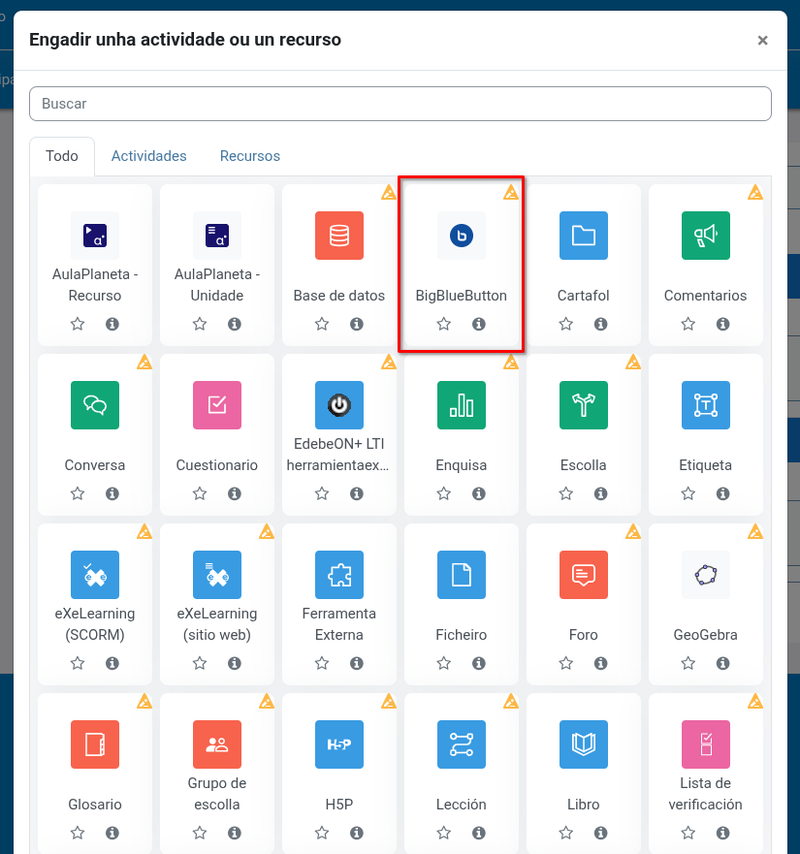Click the Lección activity link

tap(461, 804)
